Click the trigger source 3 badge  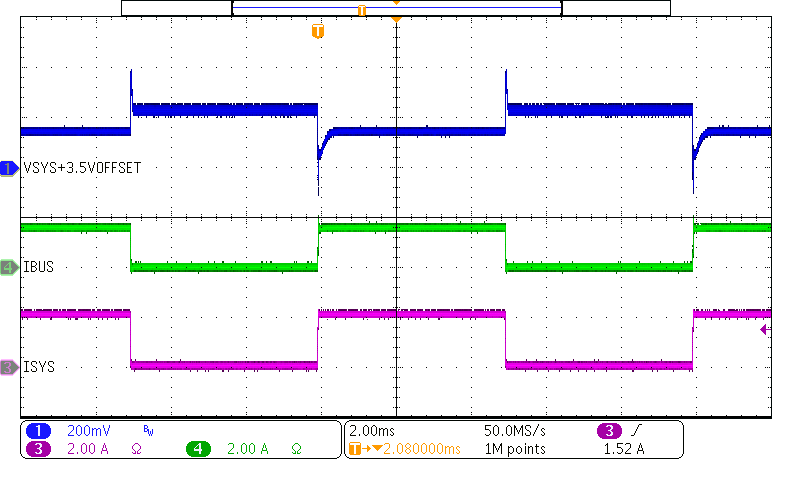[608, 430]
